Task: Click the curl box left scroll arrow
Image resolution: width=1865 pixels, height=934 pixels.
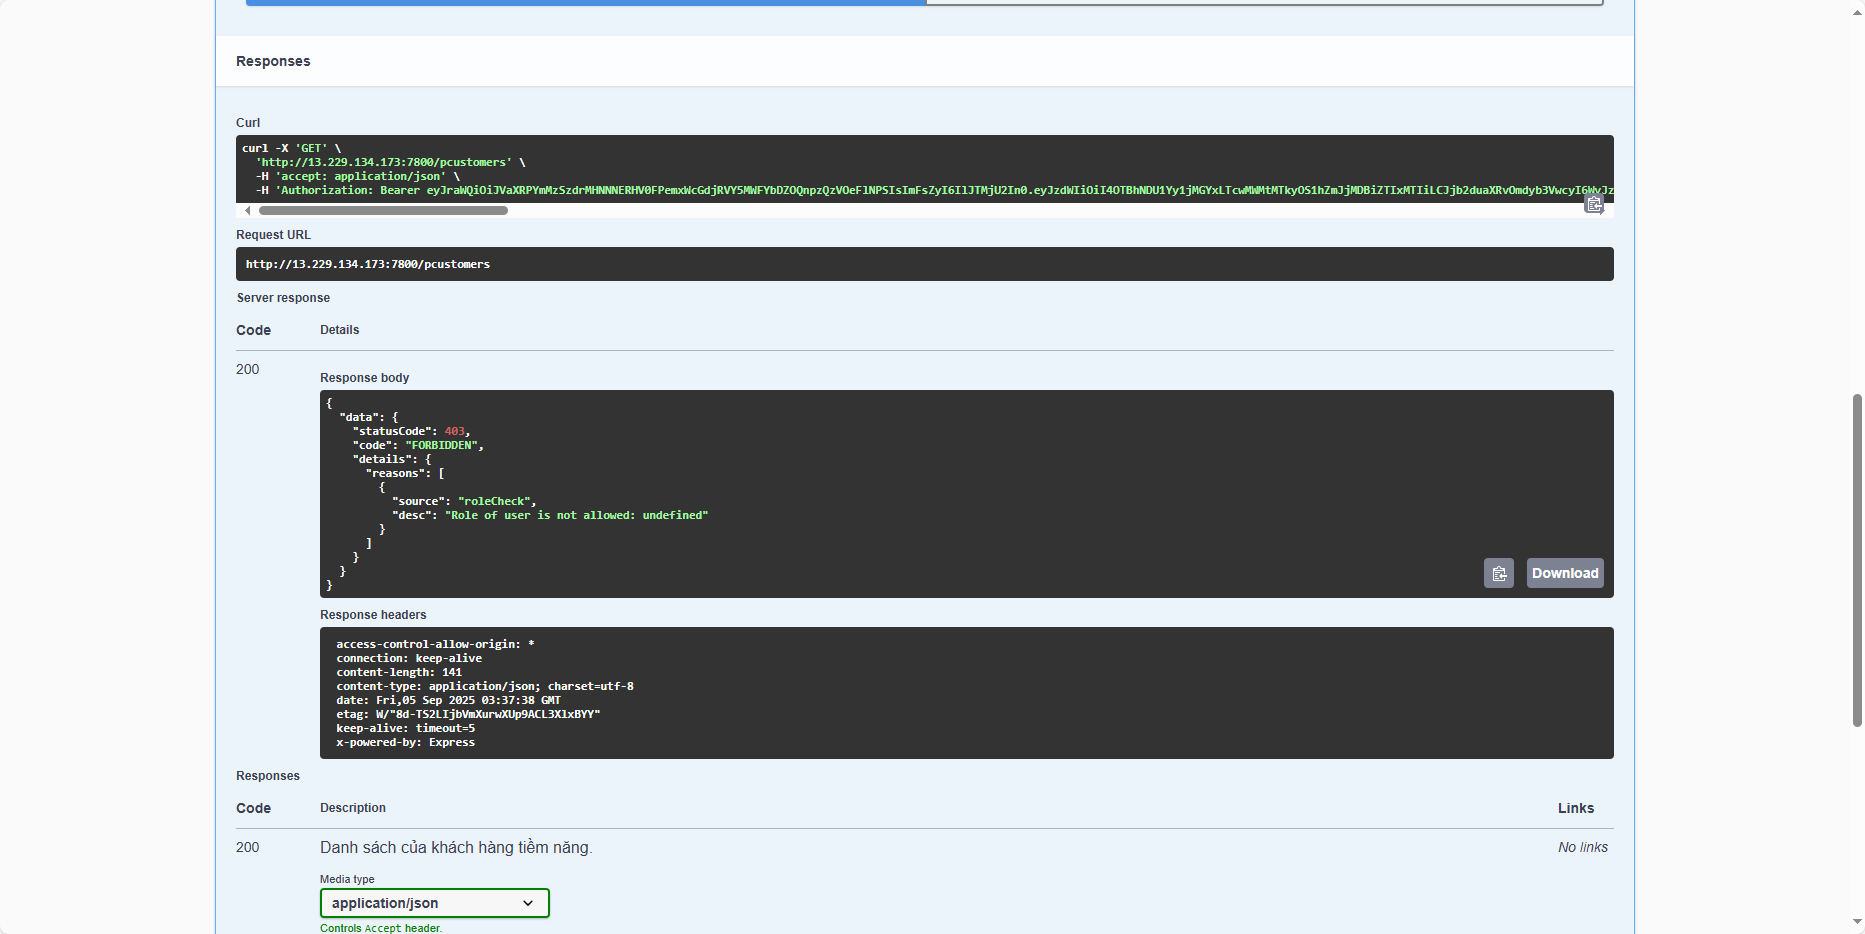Action: [x=248, y=211]
